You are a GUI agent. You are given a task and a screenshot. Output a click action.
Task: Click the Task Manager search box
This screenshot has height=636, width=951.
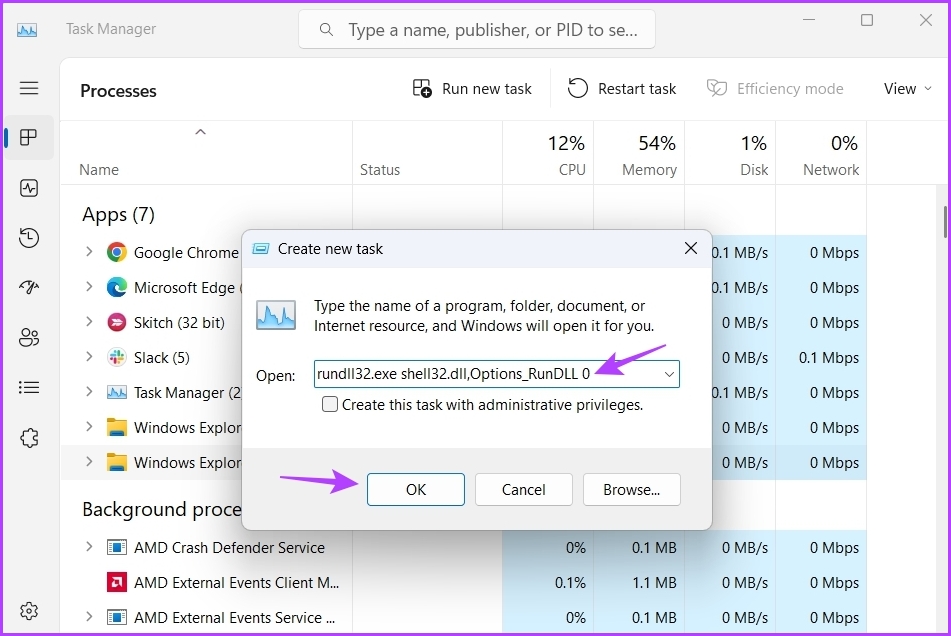(477, 29)
